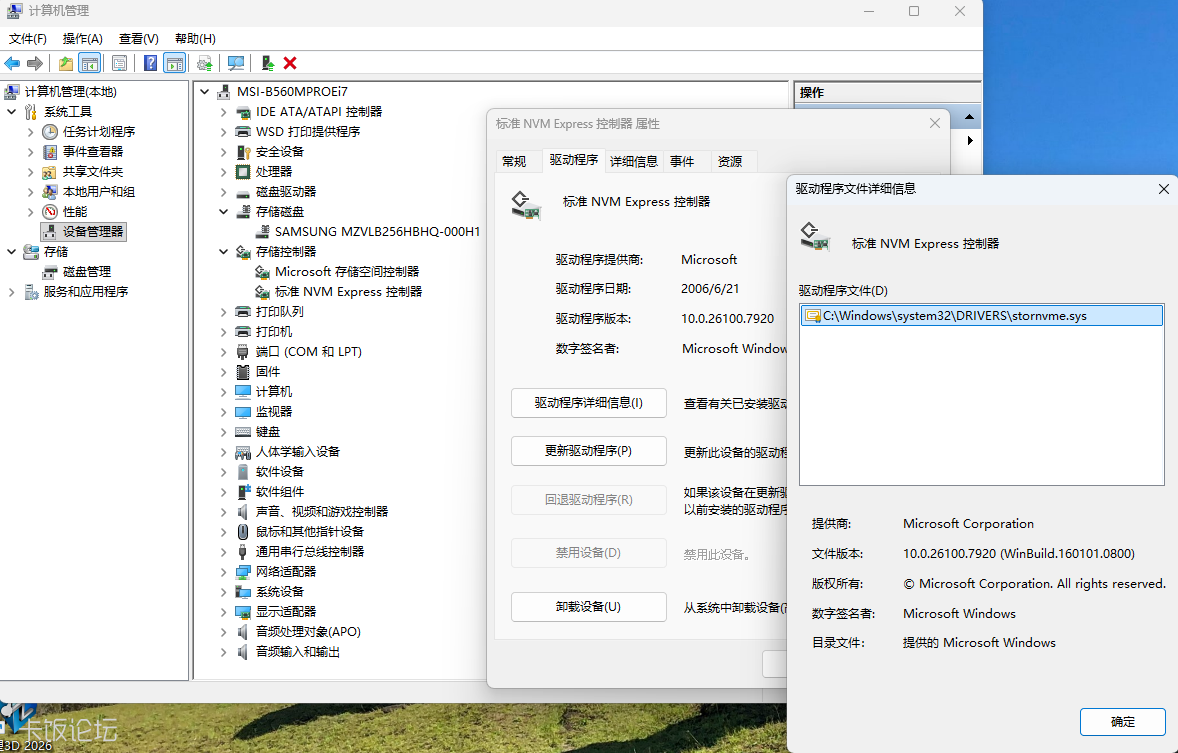The width and height of the screenshot is (1178, 753).
Task: Collapse the 系统工具 tree node
Action: (x=11, y=112)
